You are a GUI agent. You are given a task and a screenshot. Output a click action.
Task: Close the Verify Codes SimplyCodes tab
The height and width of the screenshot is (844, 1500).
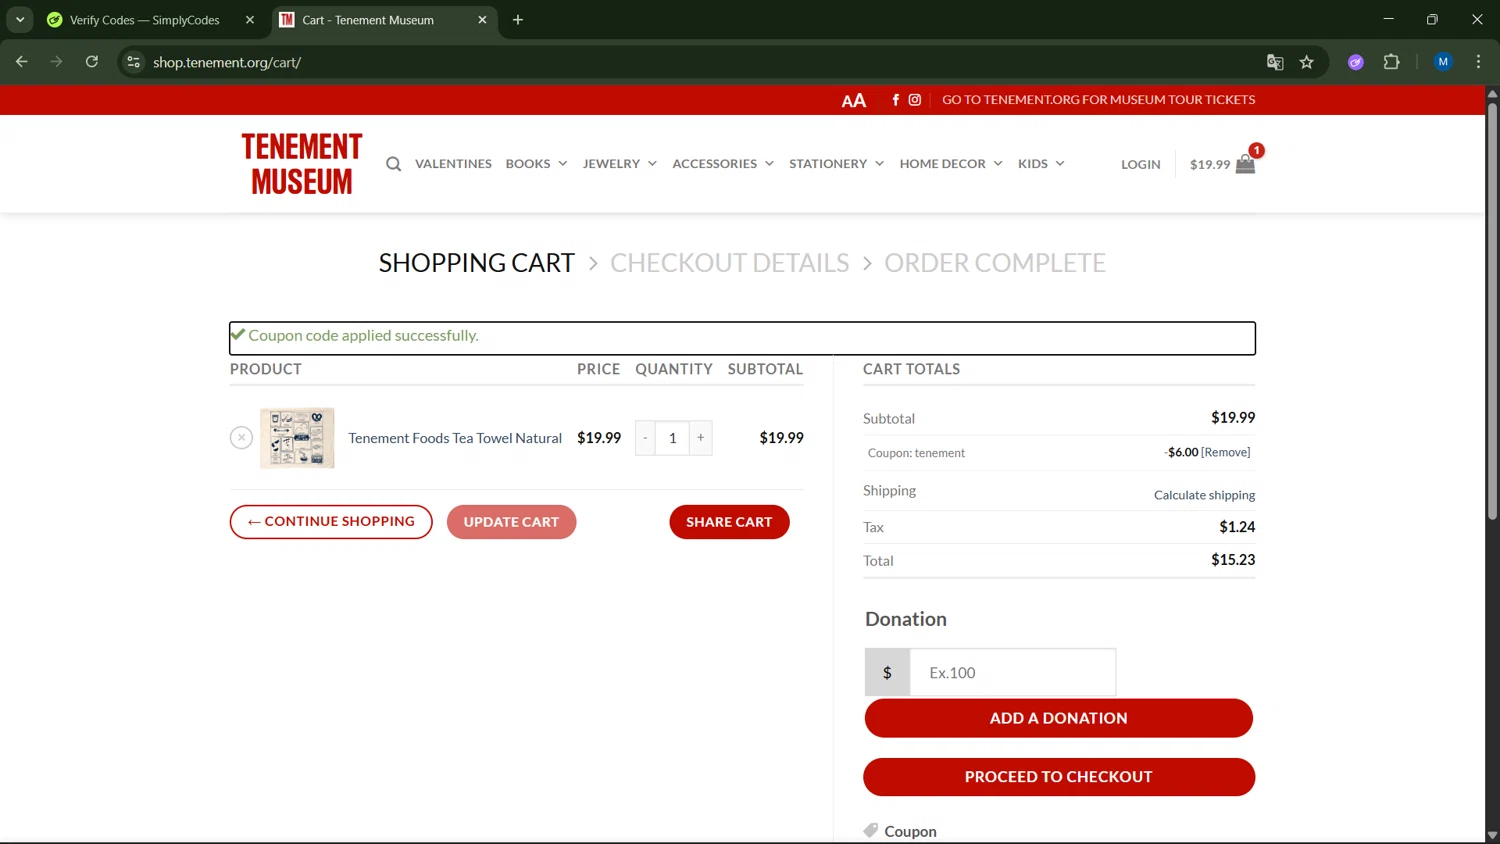pos(250,20)
